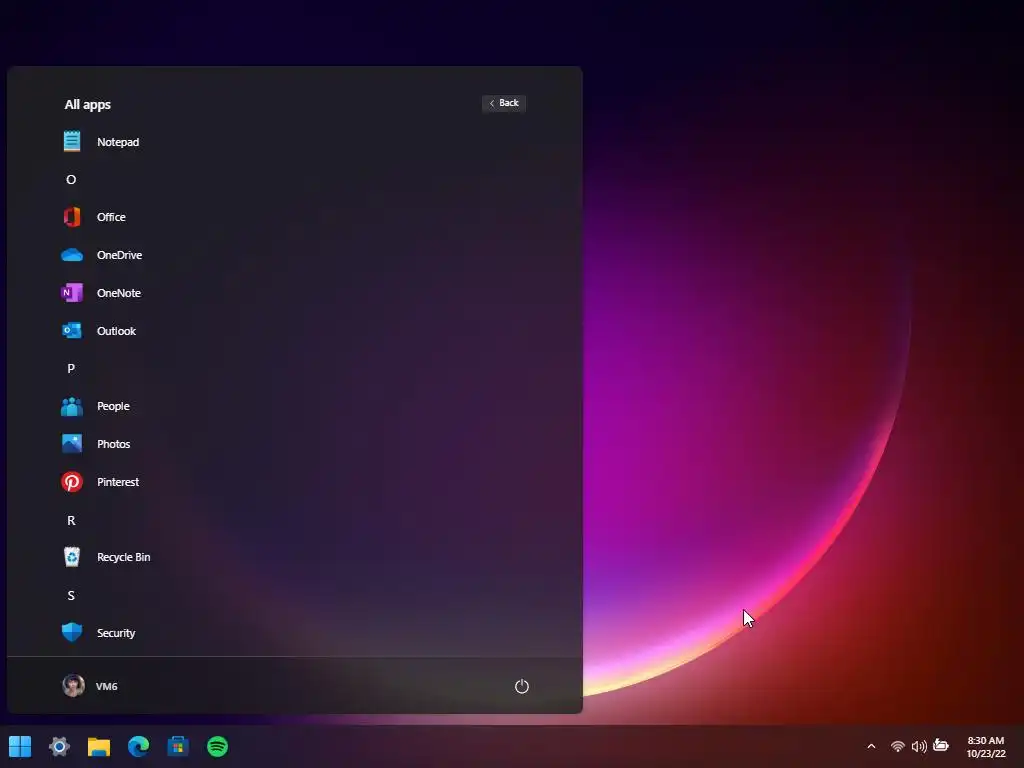Image resolution: width=1024 pixels, height=768 pixels.
Task: Click the letter P section header
Action: tap(71, 368)
